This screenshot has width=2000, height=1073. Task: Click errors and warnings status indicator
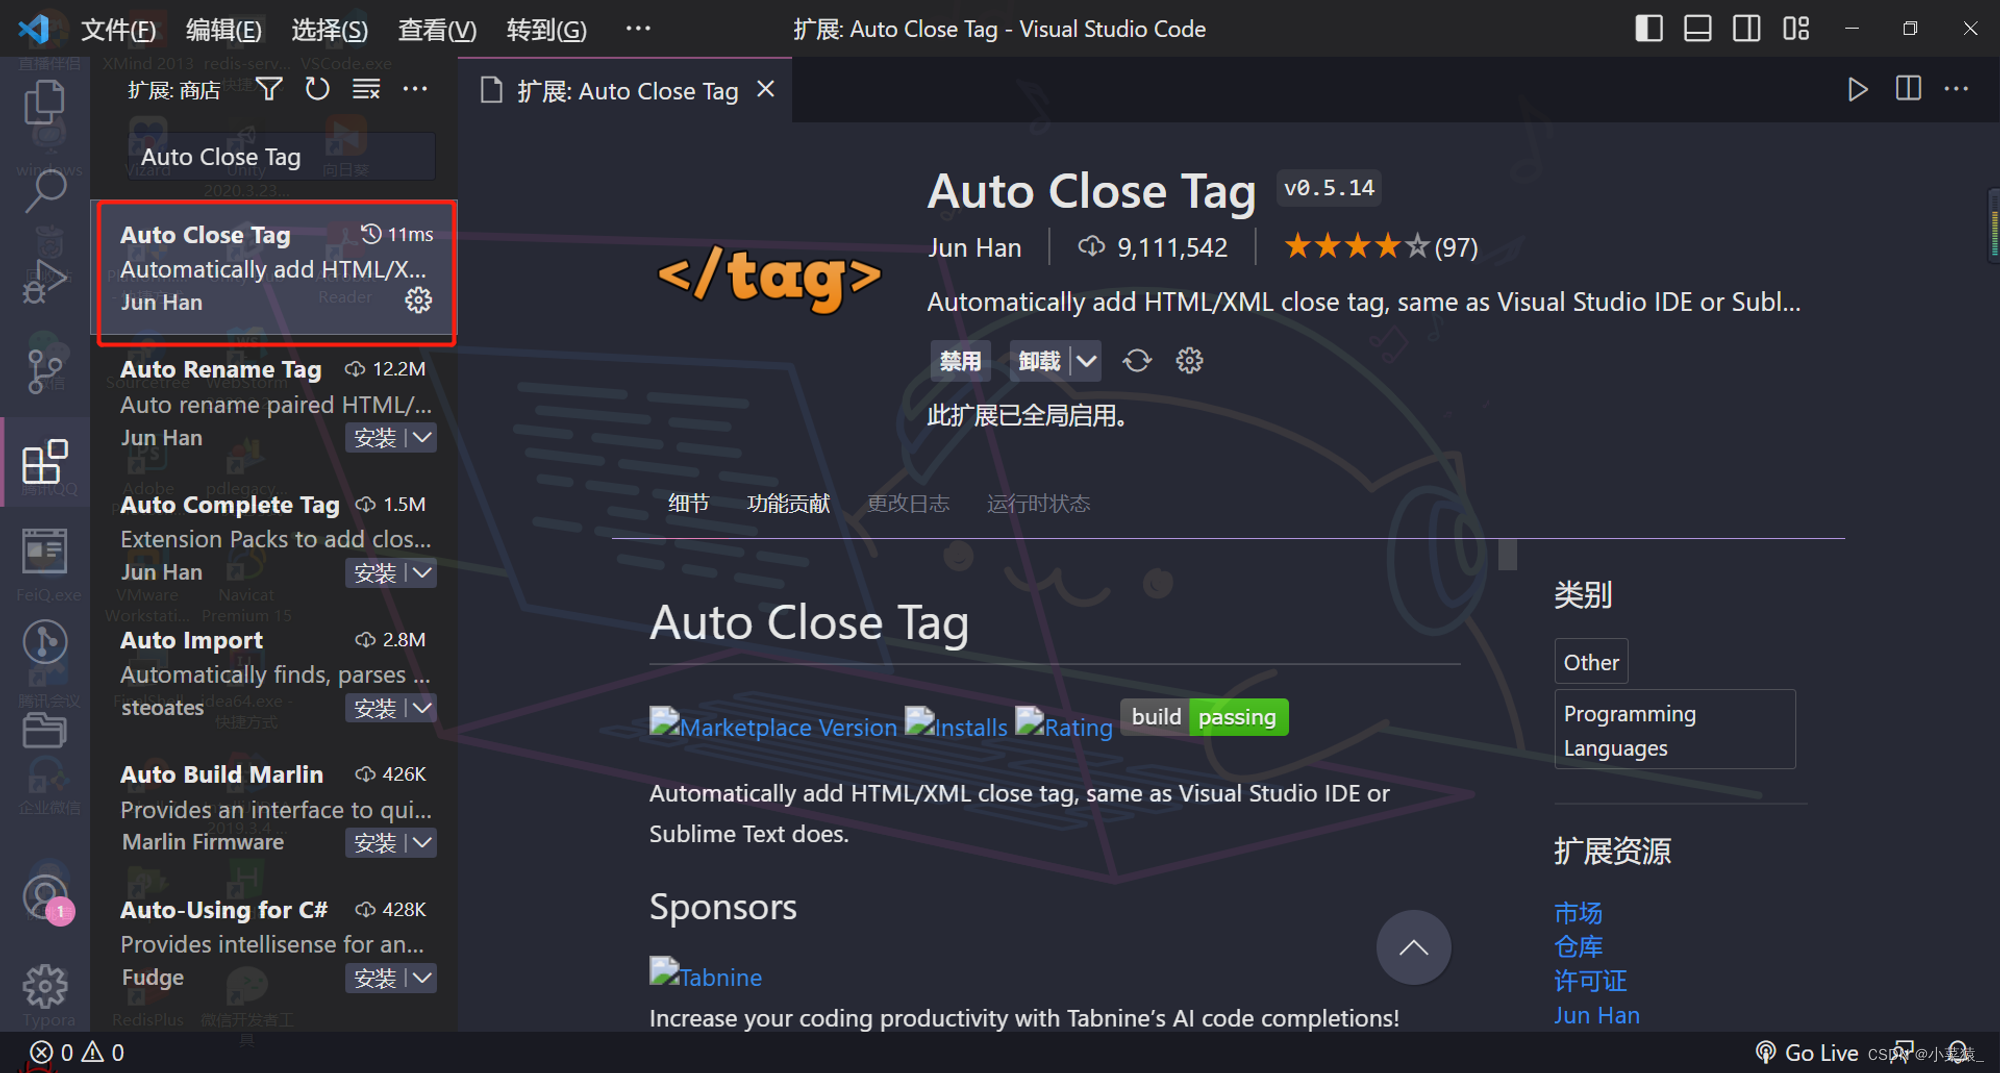(x=77, y=1052)
